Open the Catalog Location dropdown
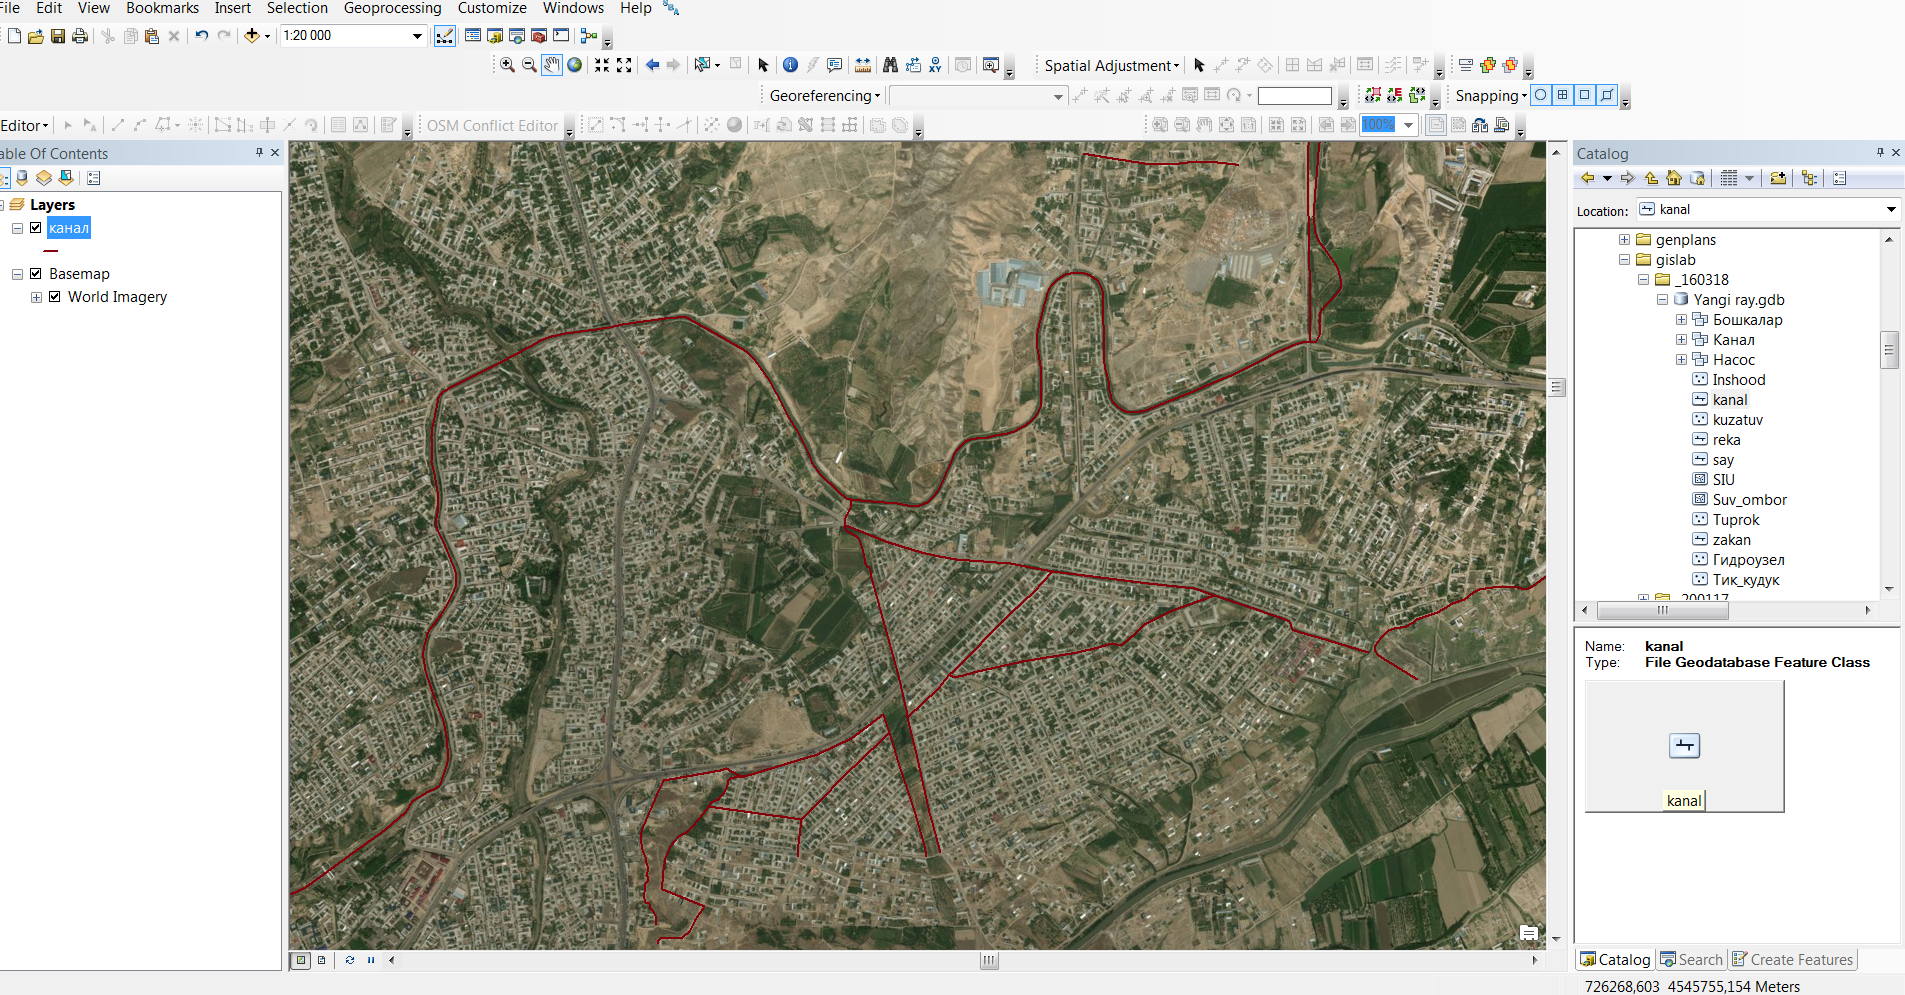This screenshot has width=1905, height=995. click(x=1891, y=210)
